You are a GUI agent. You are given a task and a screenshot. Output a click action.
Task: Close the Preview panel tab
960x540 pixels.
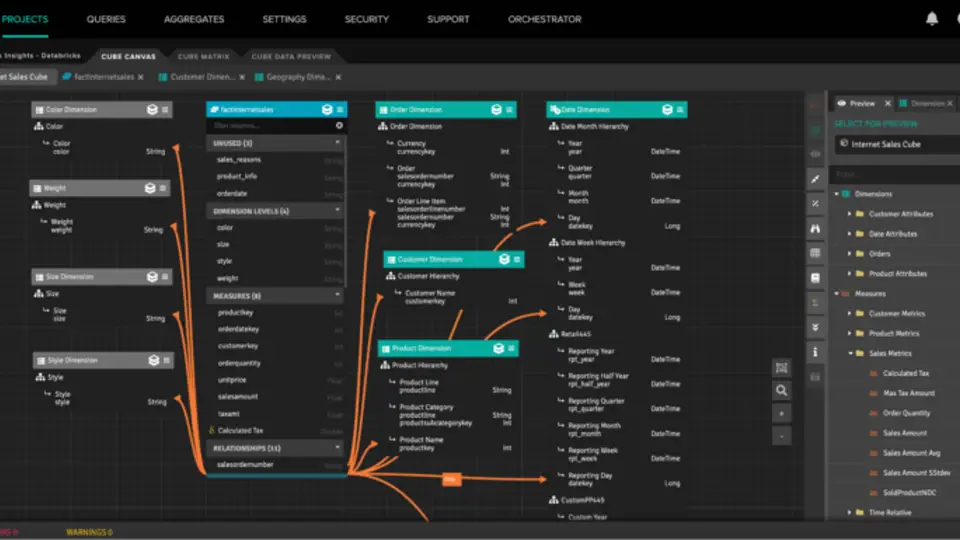tap(888, 103)
